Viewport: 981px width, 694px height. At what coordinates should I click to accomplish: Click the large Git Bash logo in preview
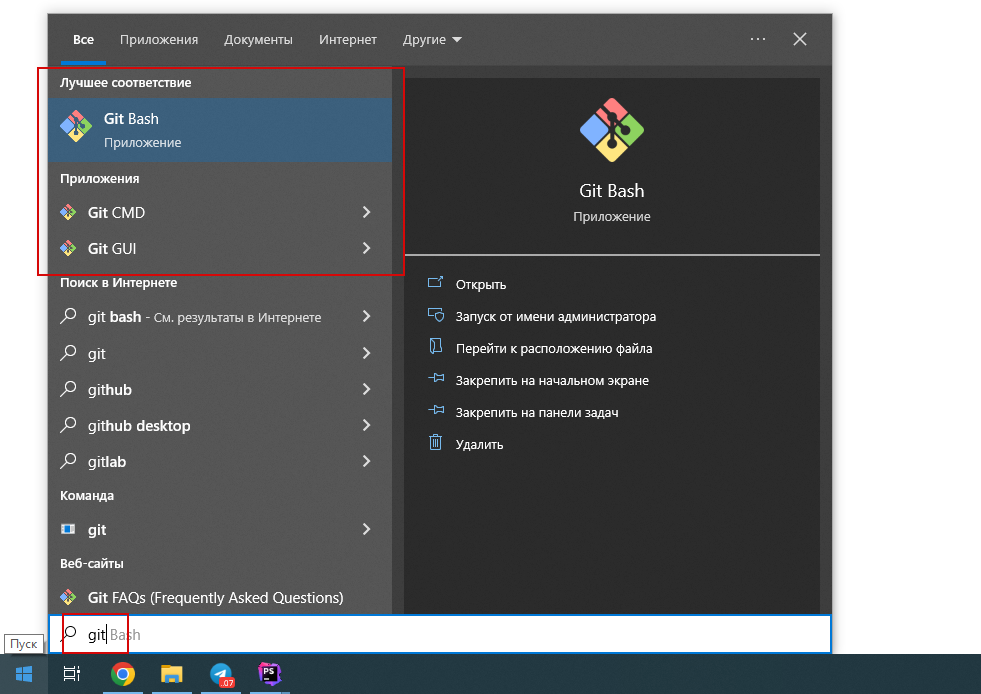[x=611, y=130]
